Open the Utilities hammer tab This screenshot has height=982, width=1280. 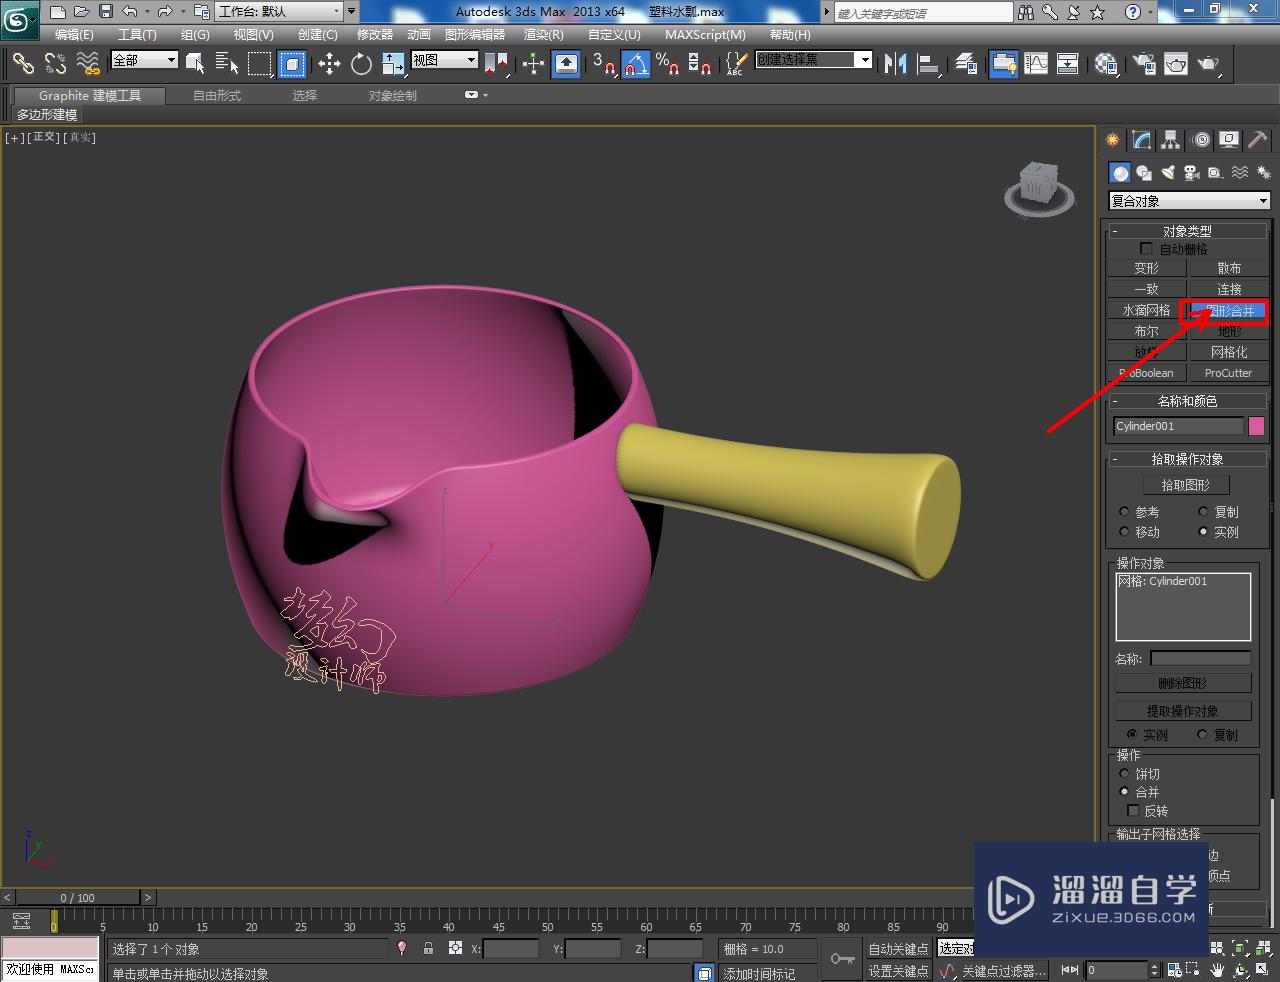(x=1258, y=140)
